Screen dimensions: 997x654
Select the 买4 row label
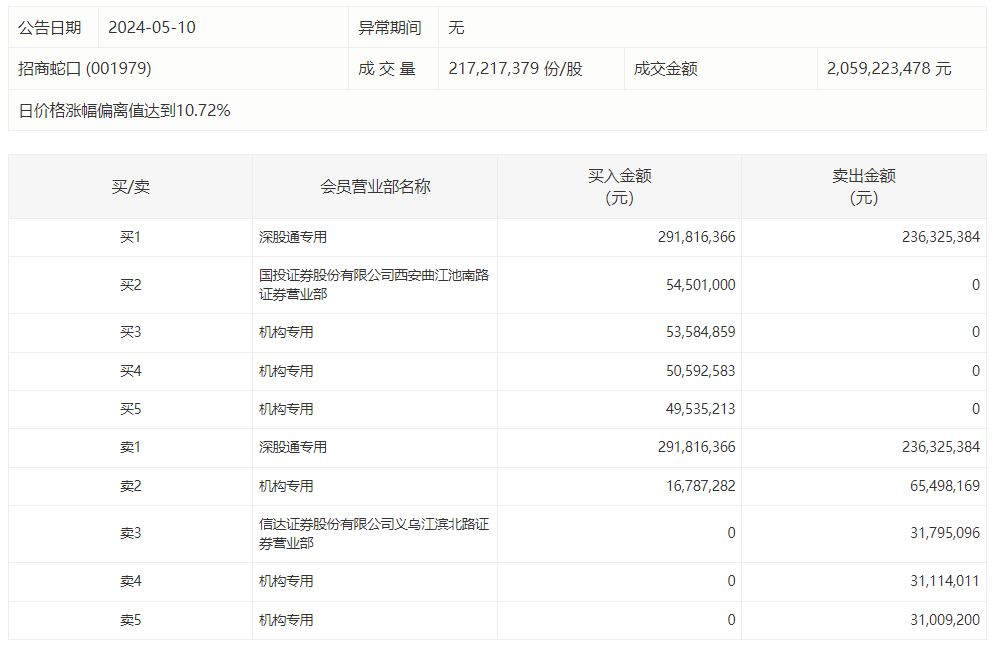coord(130,371)
